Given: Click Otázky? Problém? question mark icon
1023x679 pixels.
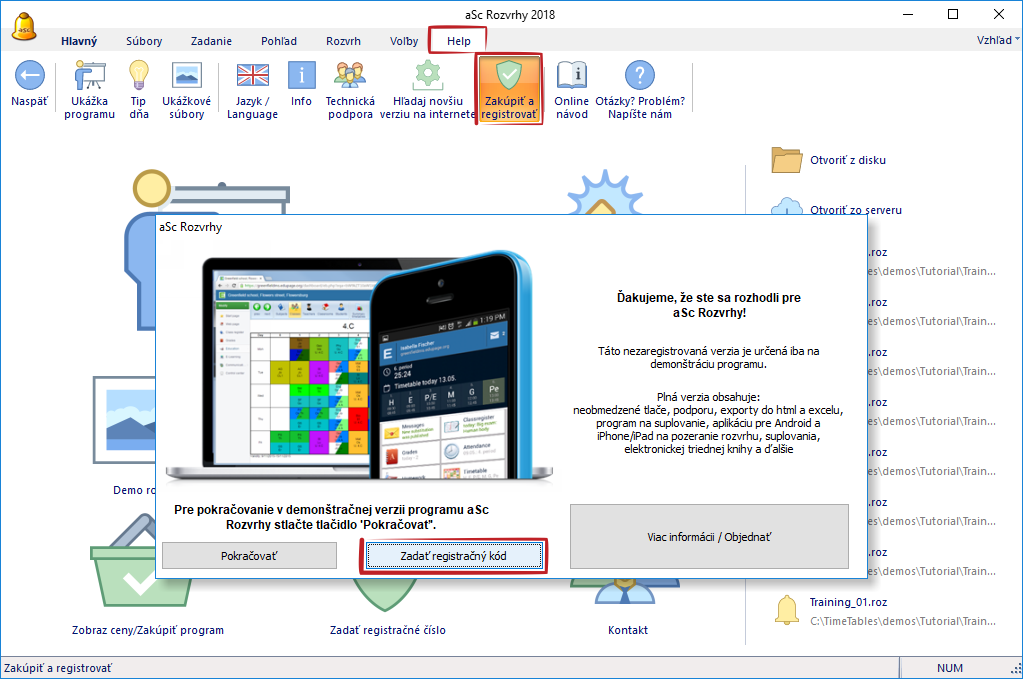Looking at the screenshot, I should coord(640,77).
